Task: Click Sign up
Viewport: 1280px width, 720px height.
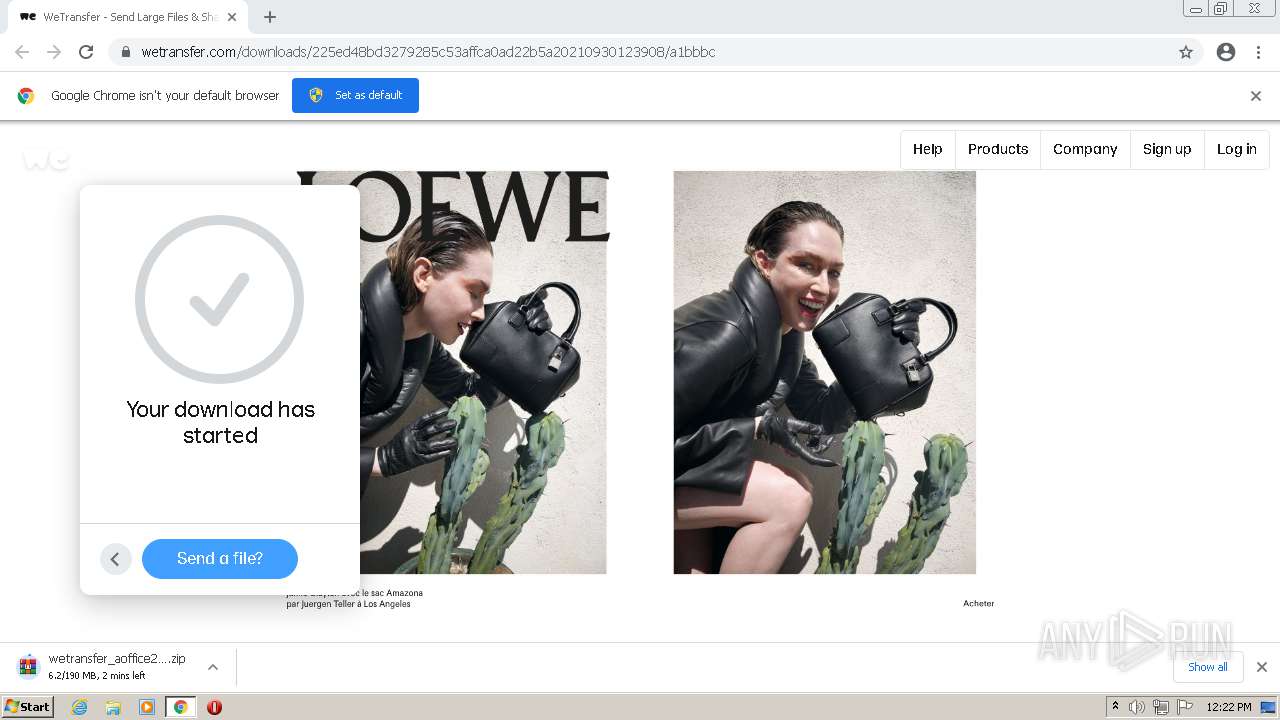Action: click(x=1167, y=149)
